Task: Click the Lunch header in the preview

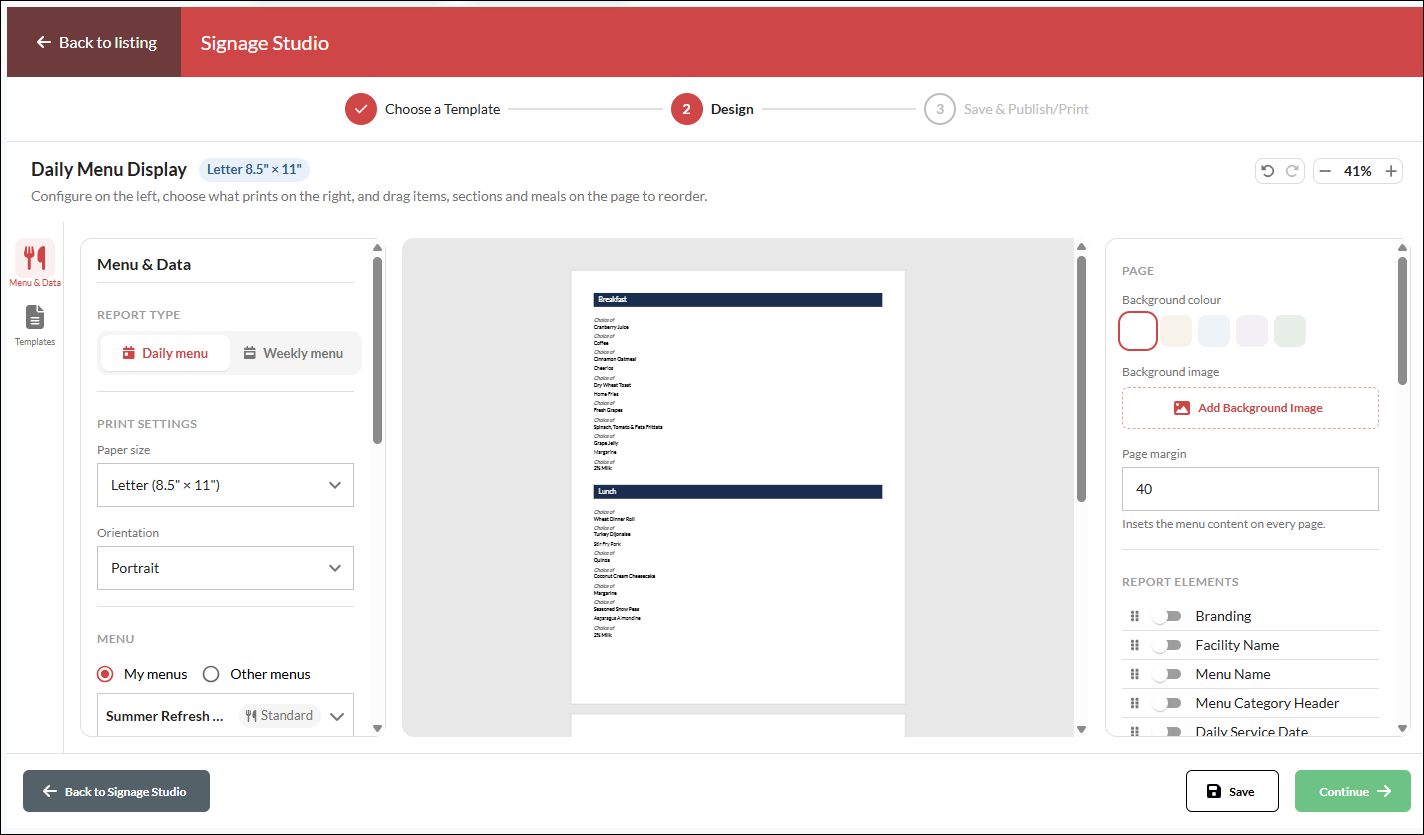Action: (x=738, y=492)
